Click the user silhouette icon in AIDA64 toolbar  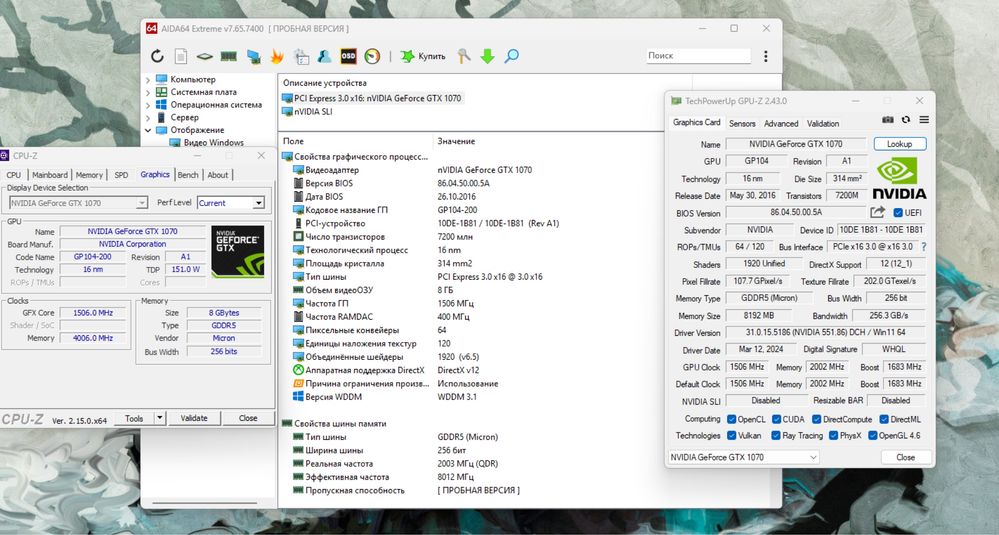[324, 56]
